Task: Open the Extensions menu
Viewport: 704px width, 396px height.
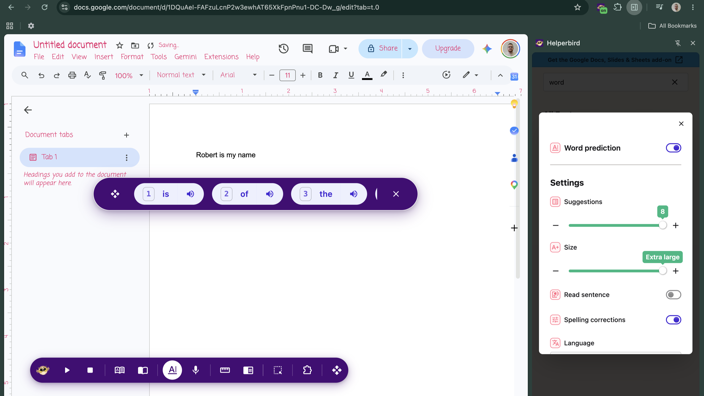Action: tap(221, 57)
